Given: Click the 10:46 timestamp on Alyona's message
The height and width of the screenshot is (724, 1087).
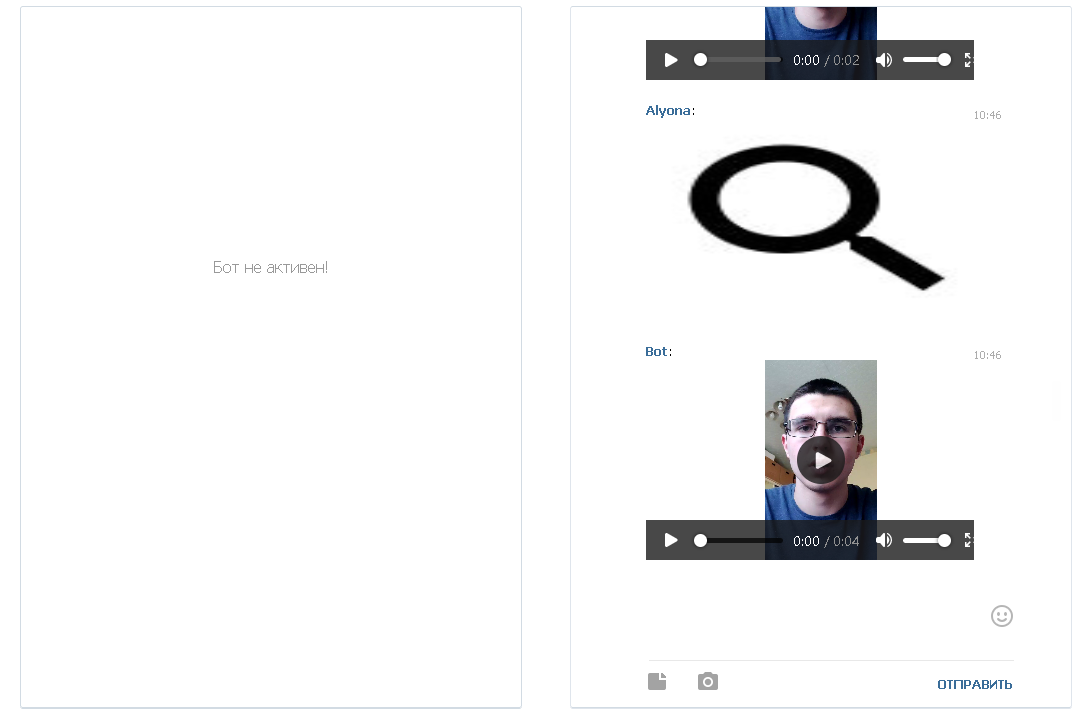Looking at the screenshot, I should click(x=988, y=115).
